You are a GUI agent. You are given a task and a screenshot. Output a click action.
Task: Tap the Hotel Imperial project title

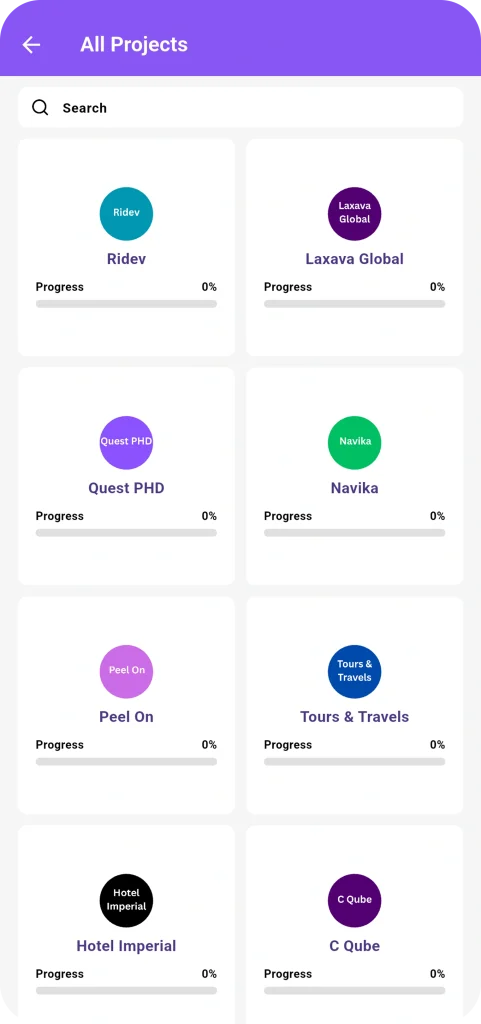coord(126,946)
